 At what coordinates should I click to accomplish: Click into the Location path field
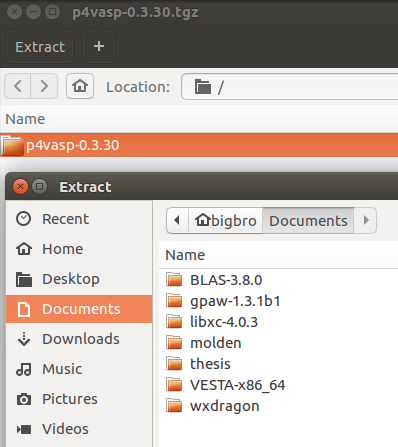click(x=290, y=87)
